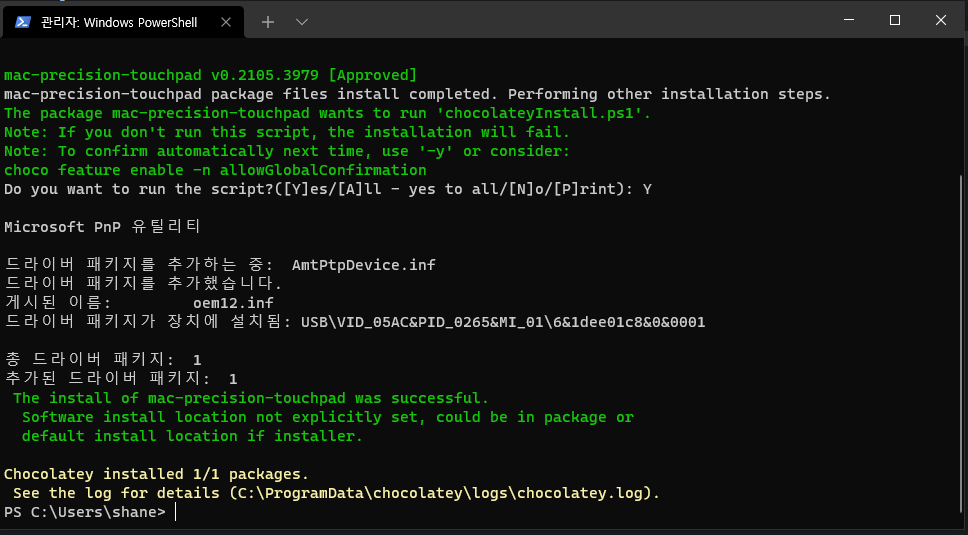This screenshot has height=535, width=968.
Task: Open a new tab with the plus button
Action: tap(268, 22)
